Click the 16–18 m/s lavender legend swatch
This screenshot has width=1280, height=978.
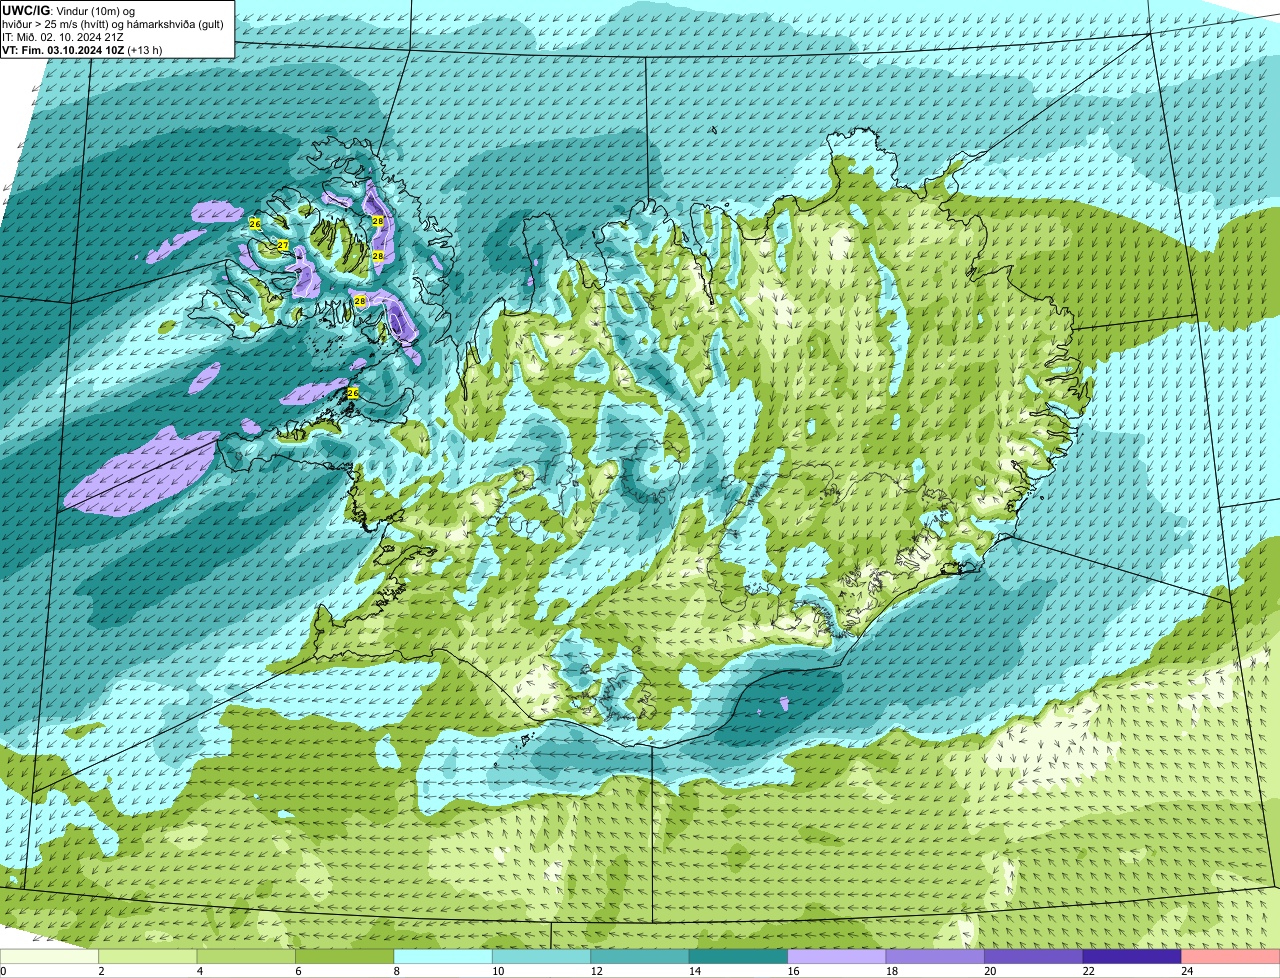(837, 956)
